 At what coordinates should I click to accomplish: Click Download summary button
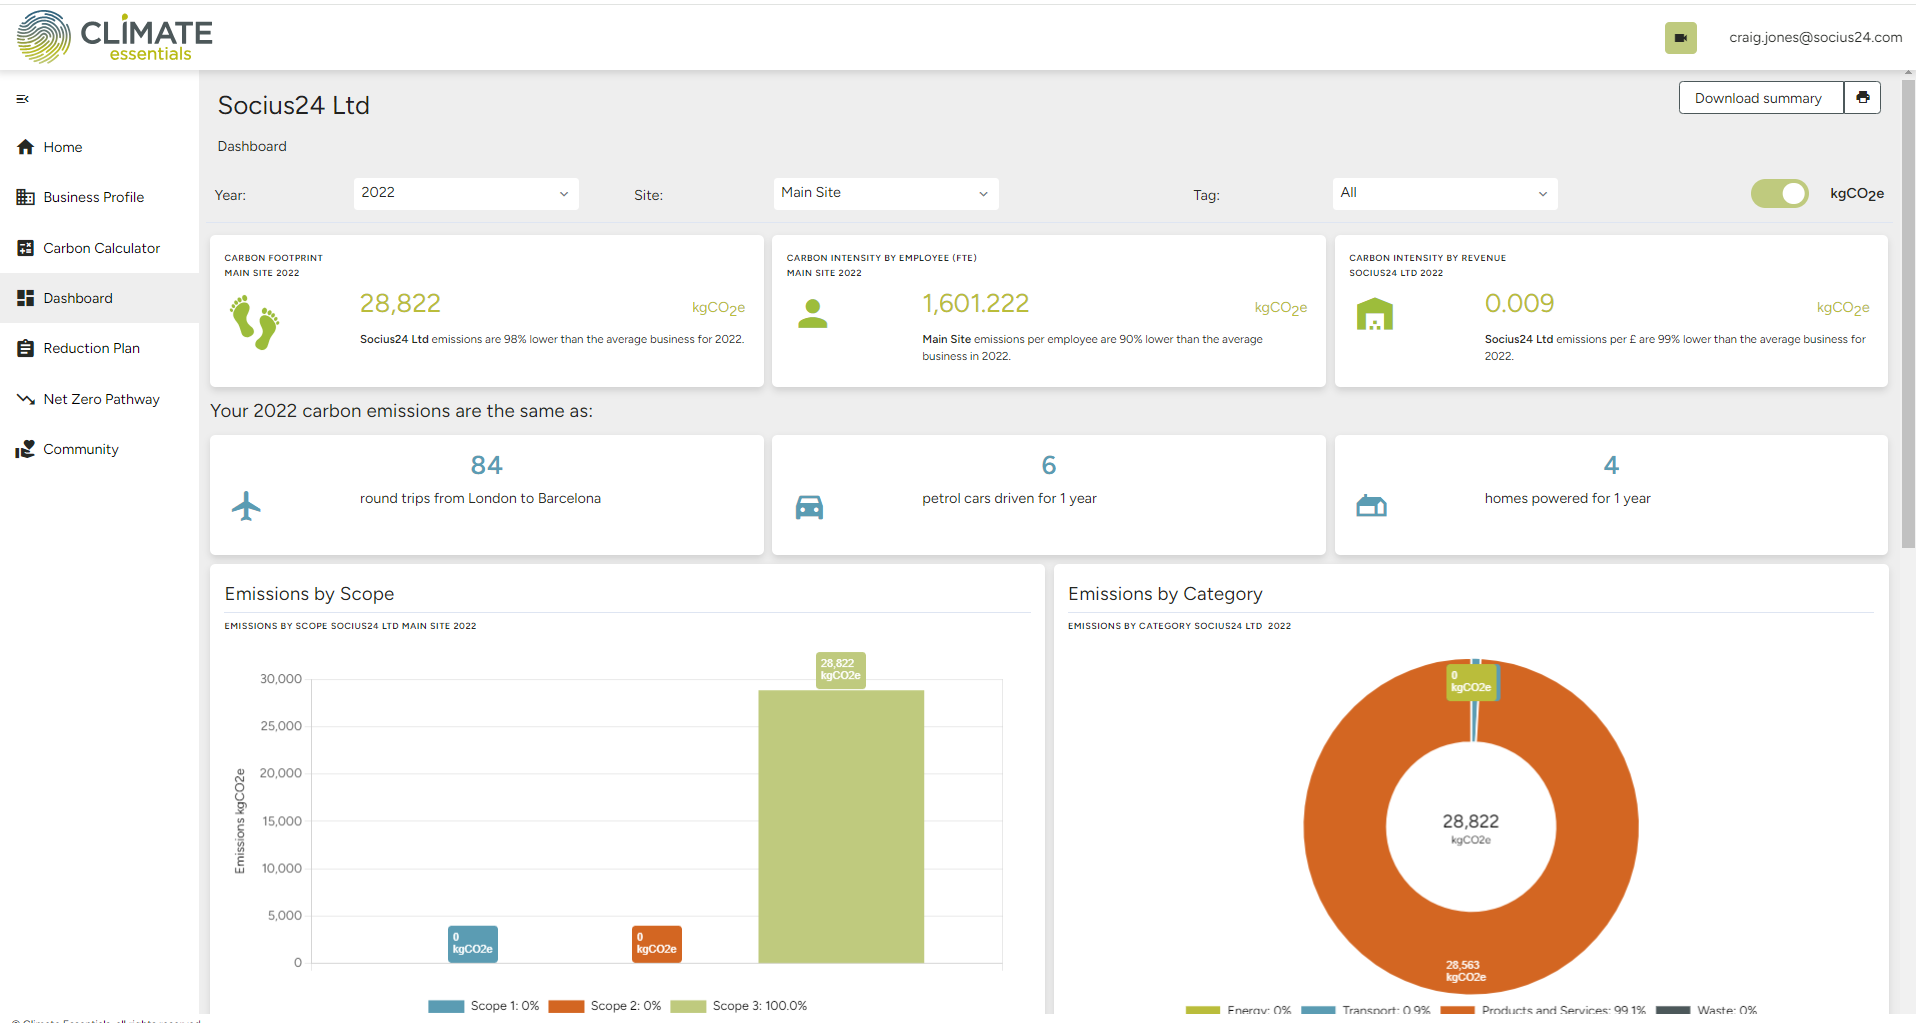point(1761,98)
